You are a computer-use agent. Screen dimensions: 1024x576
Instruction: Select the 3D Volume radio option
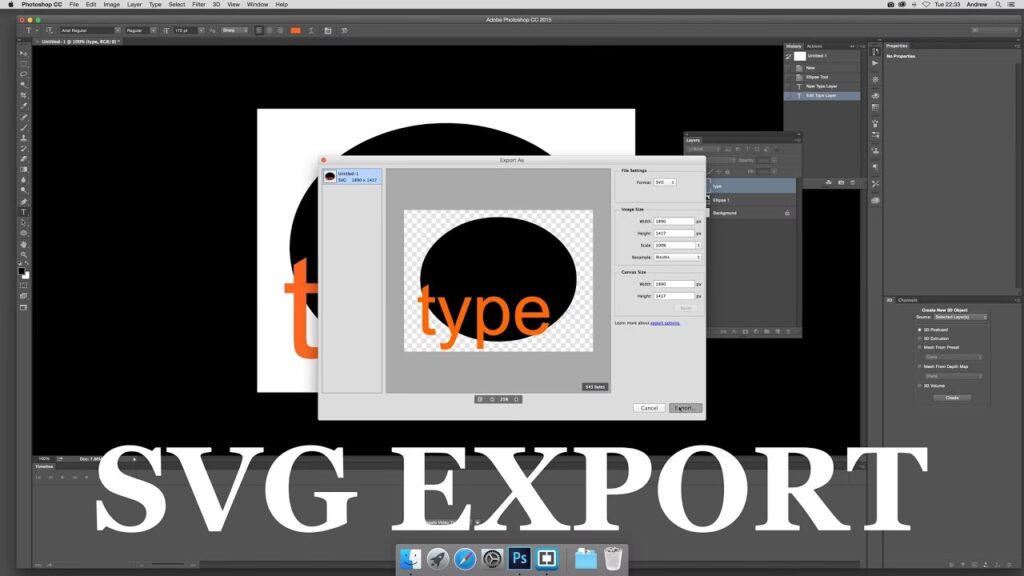tap(920, 385)
